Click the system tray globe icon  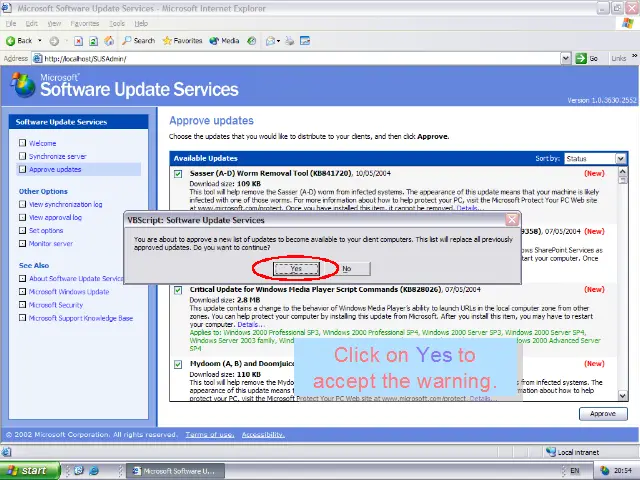pos(604,471)
